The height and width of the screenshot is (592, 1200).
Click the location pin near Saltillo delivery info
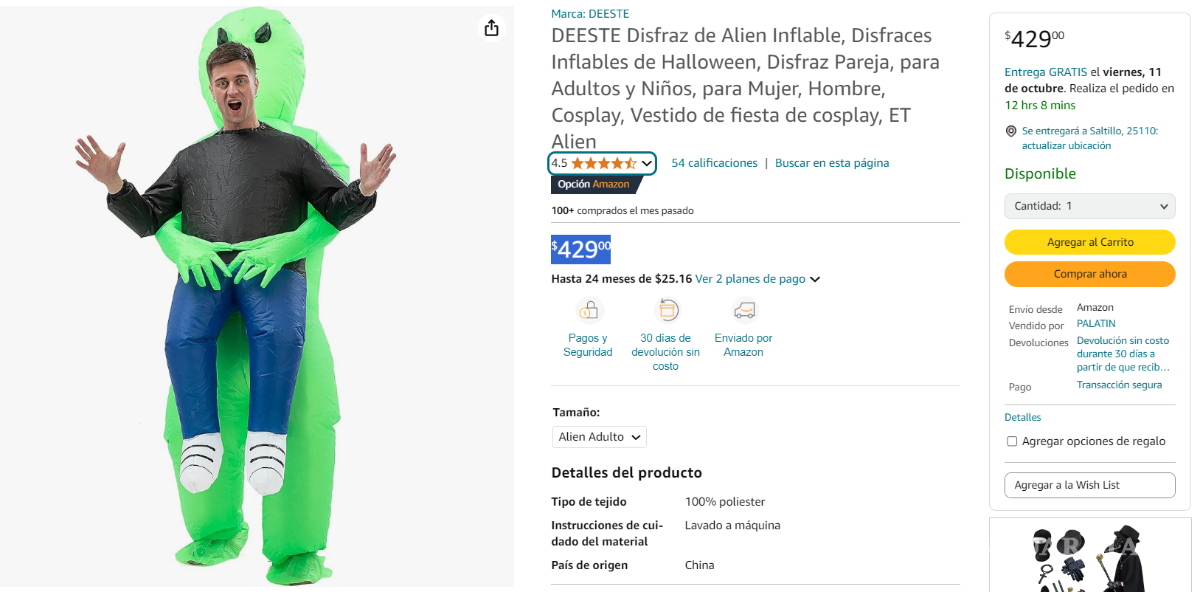1011,130
